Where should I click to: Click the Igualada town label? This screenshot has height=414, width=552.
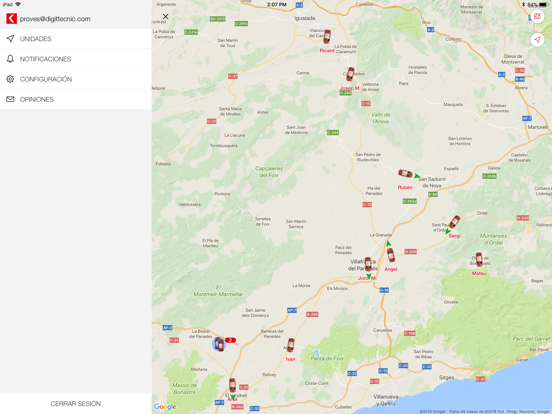(305, 18)
